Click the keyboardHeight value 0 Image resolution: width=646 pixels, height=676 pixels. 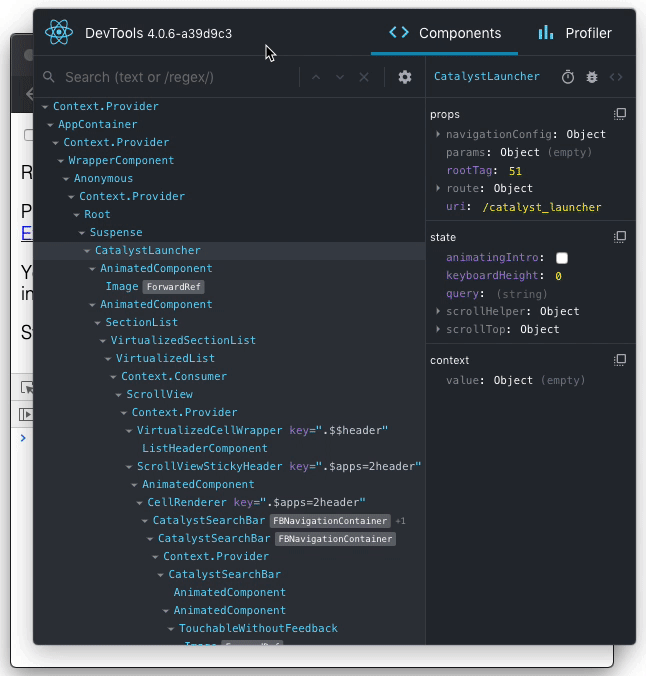[558, 276]
